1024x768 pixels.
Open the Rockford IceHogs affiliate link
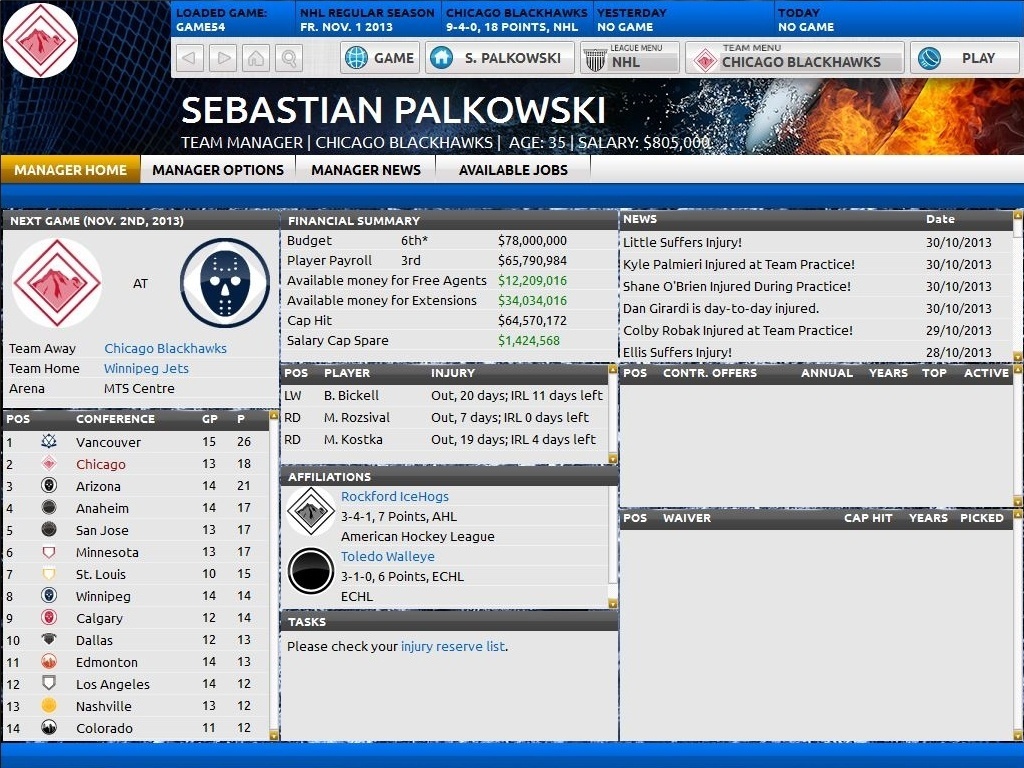(394, 496)
